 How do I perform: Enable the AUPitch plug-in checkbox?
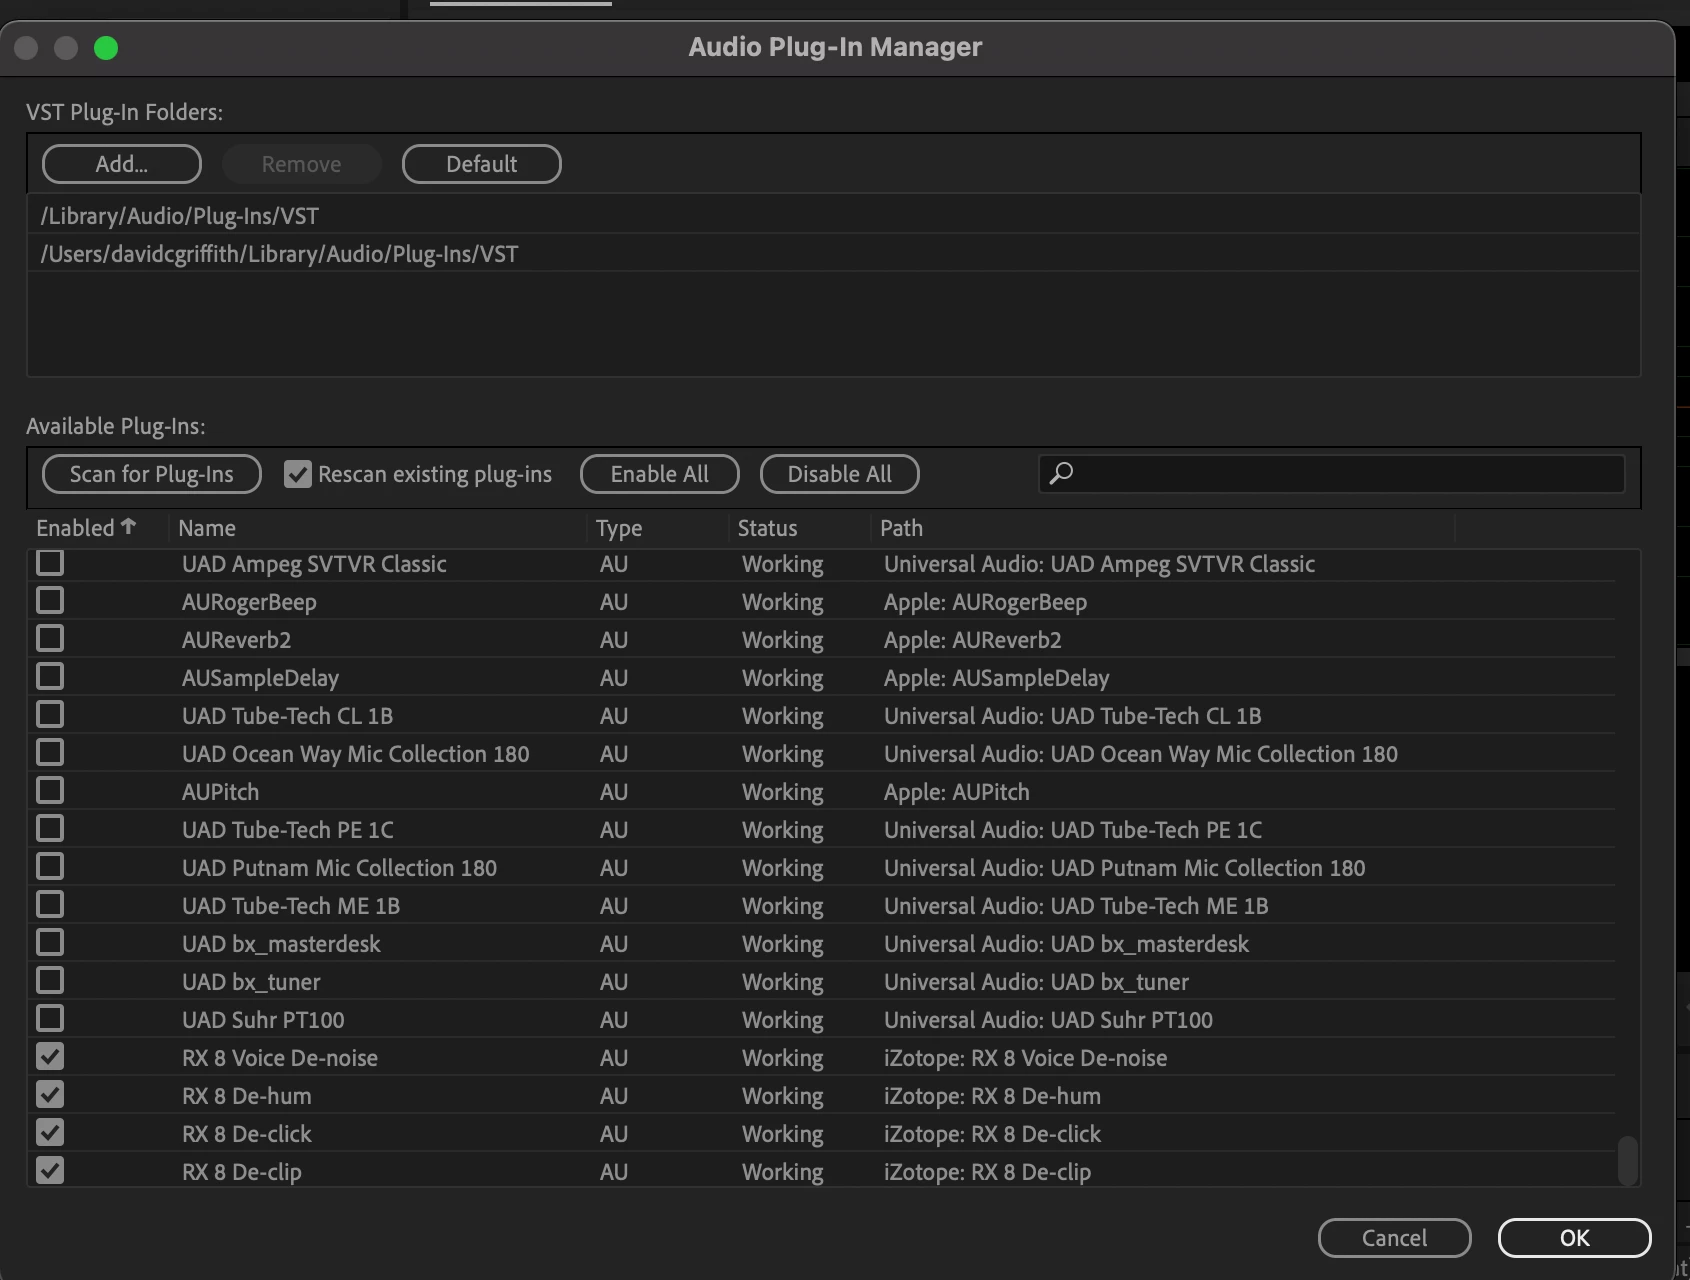[x=50, y=791]
